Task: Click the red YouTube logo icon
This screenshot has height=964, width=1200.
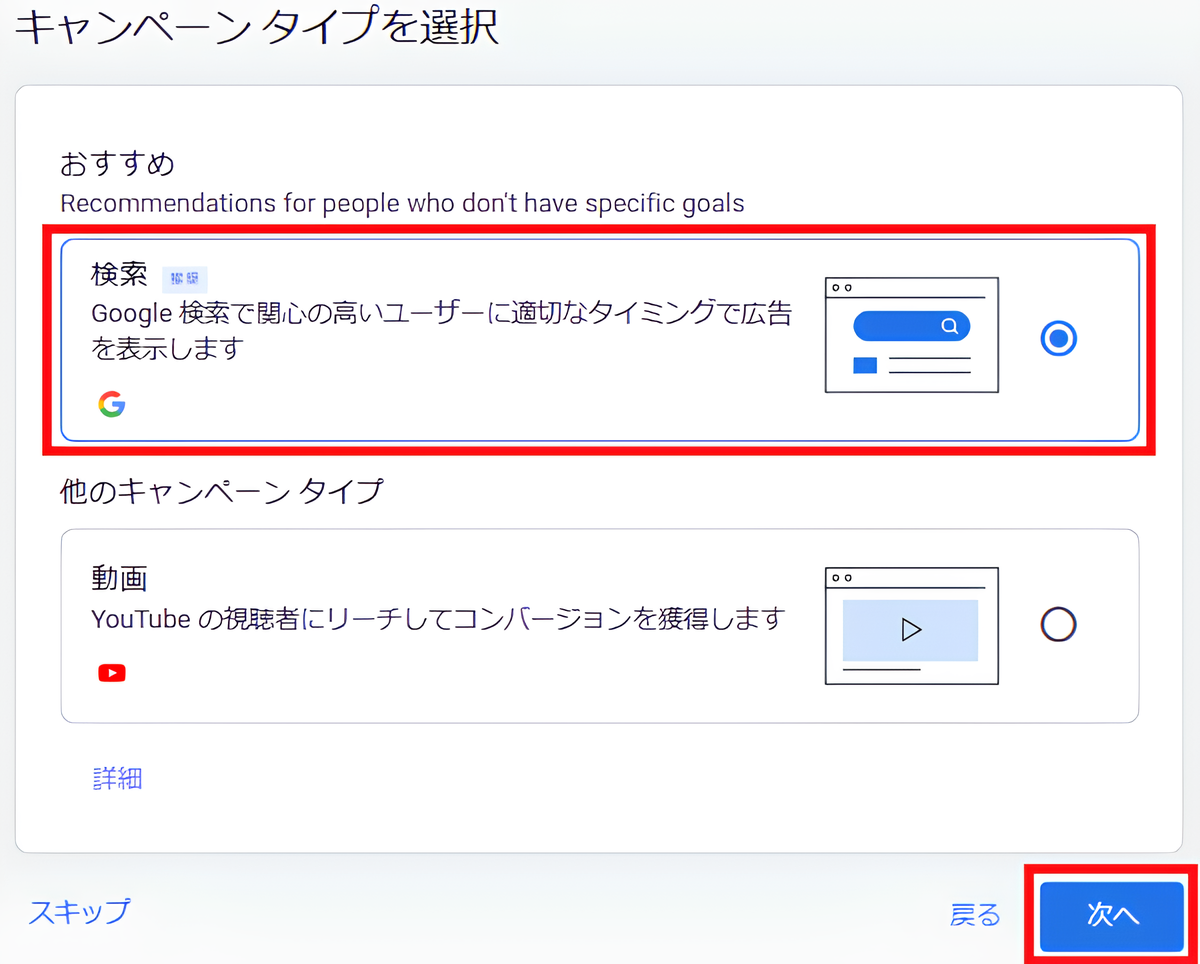Action: pos(112,673)
